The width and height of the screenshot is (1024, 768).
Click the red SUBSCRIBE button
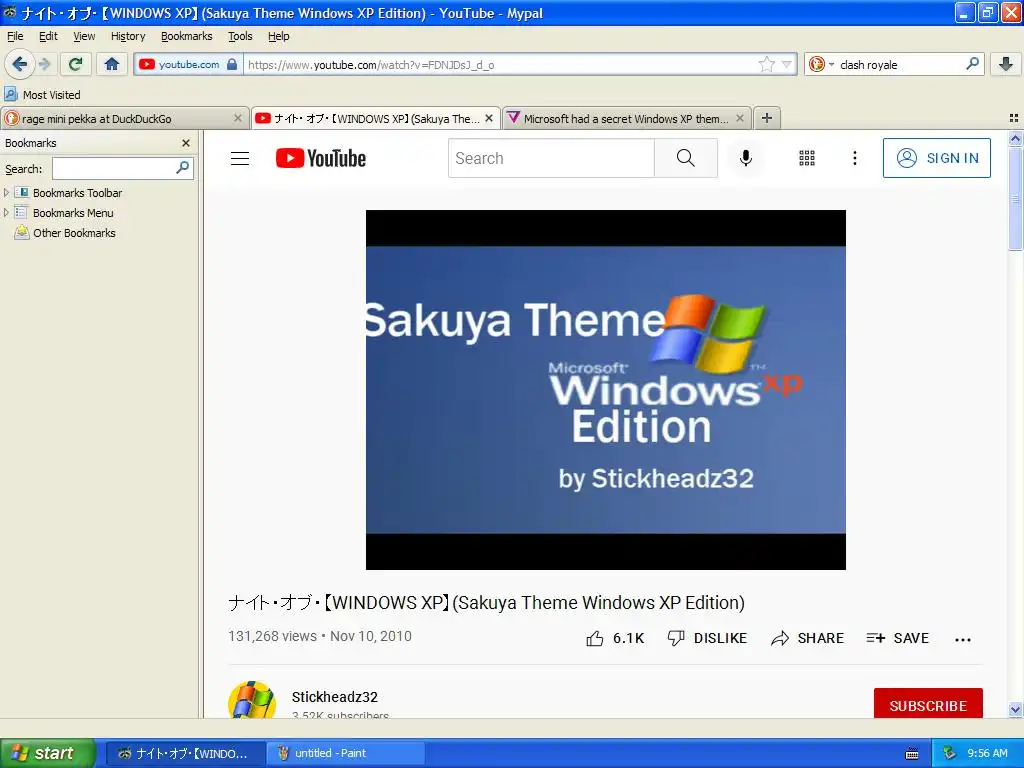coord(927,704)
